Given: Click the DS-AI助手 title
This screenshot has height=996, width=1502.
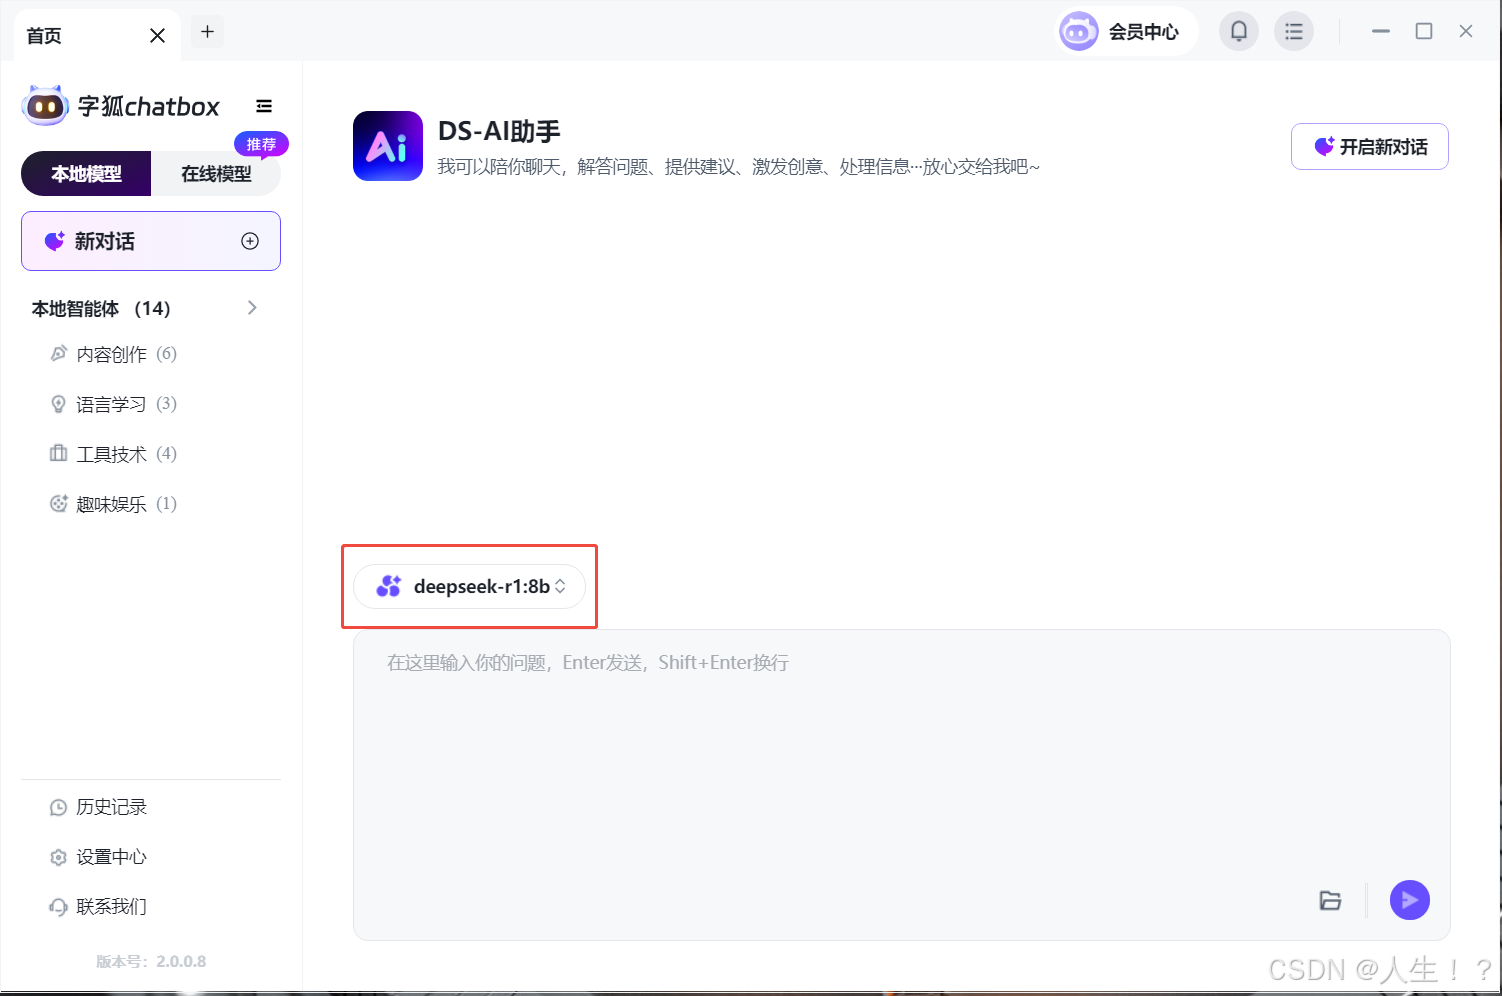Looking at the screenshot, I should click(499, 131).
